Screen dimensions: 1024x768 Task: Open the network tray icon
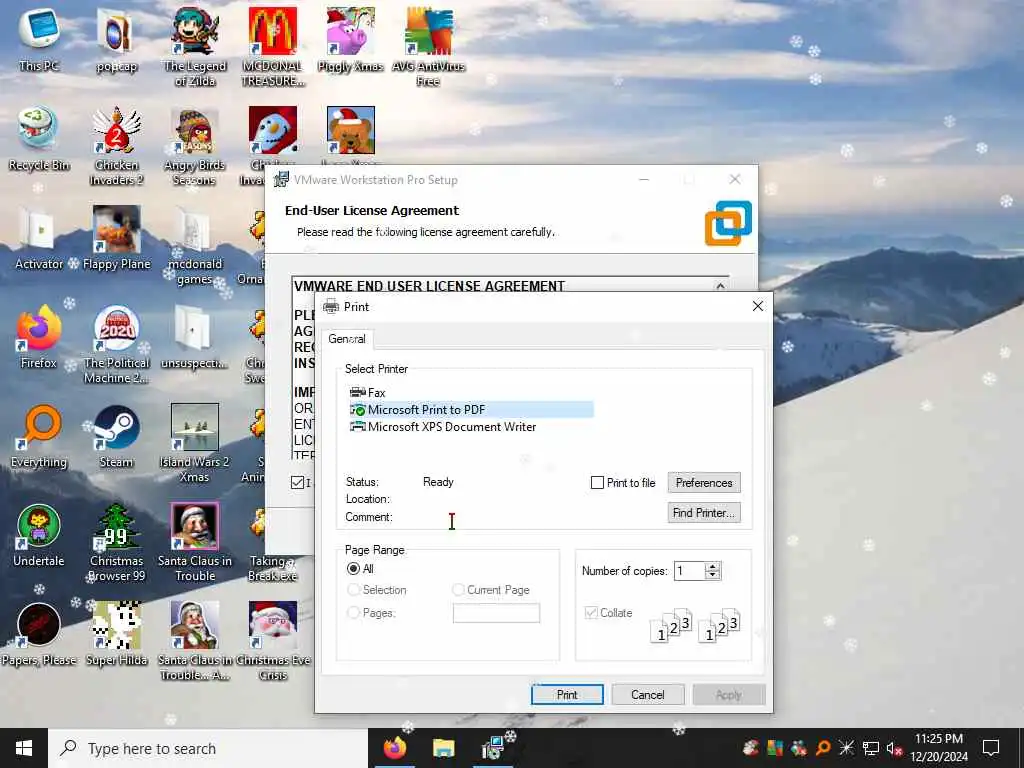coord(871,748)
